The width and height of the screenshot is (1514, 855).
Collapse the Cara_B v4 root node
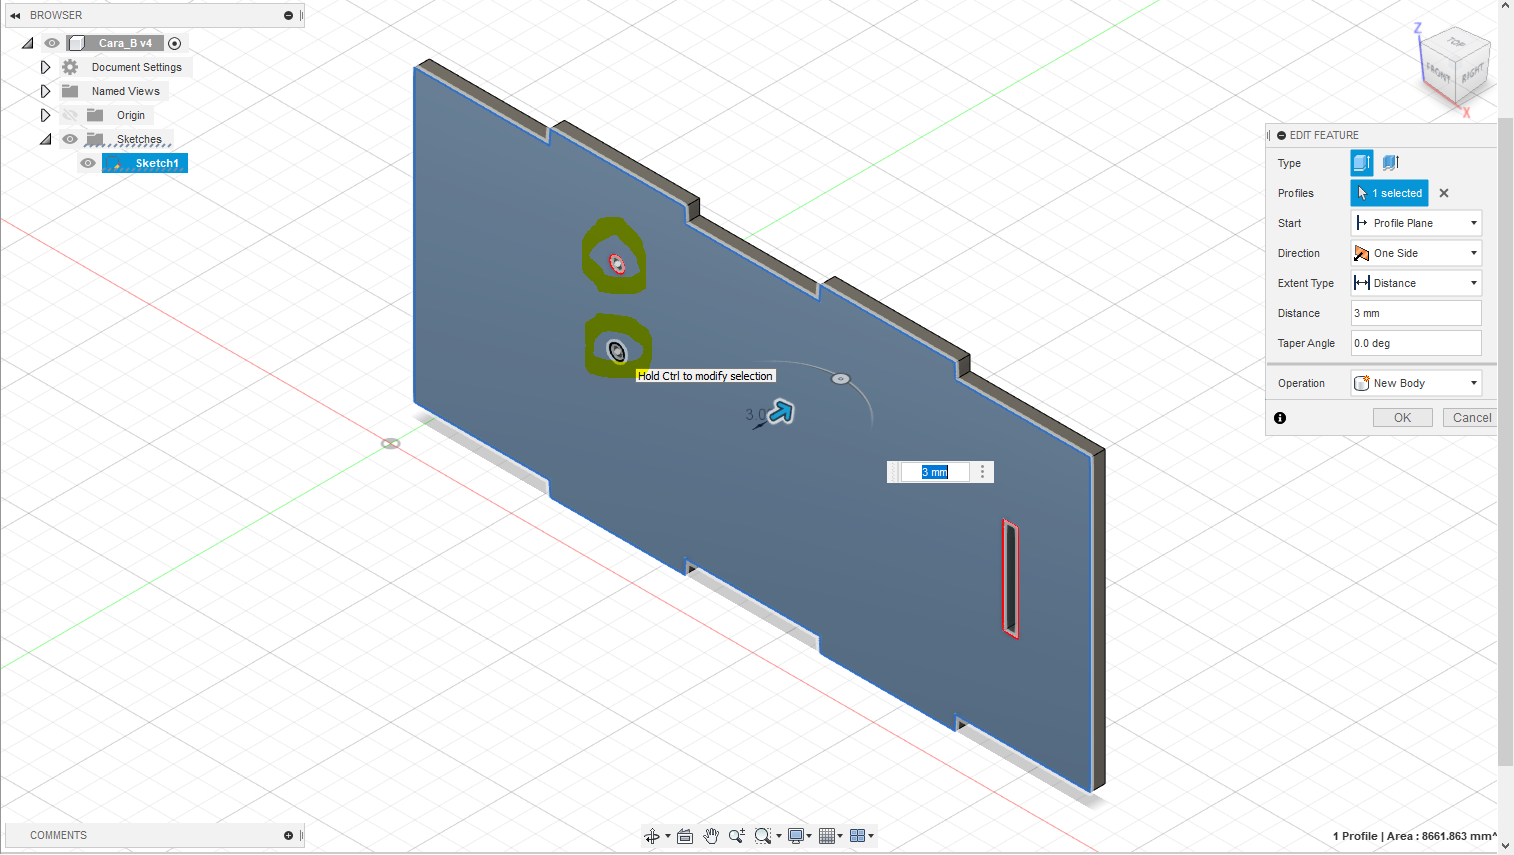[27, 43]
